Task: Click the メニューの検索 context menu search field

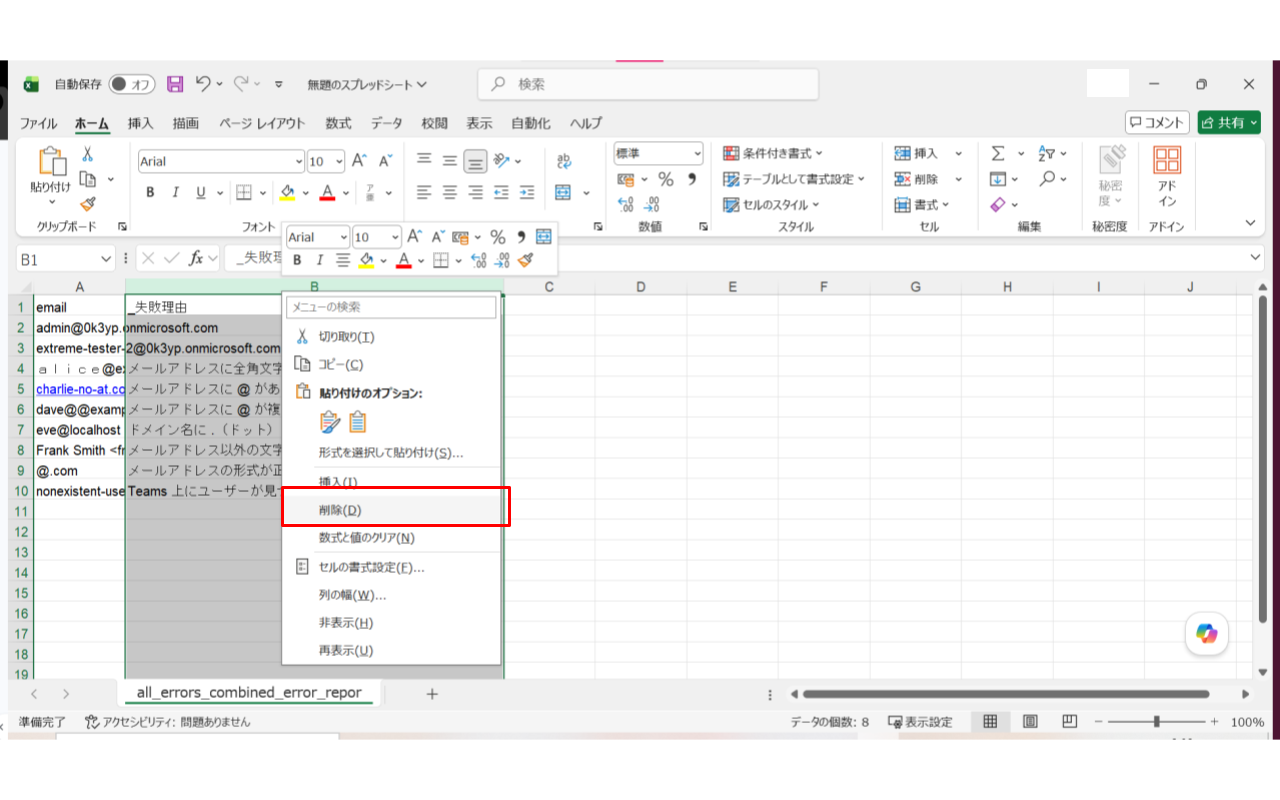Action: [391, 307]
